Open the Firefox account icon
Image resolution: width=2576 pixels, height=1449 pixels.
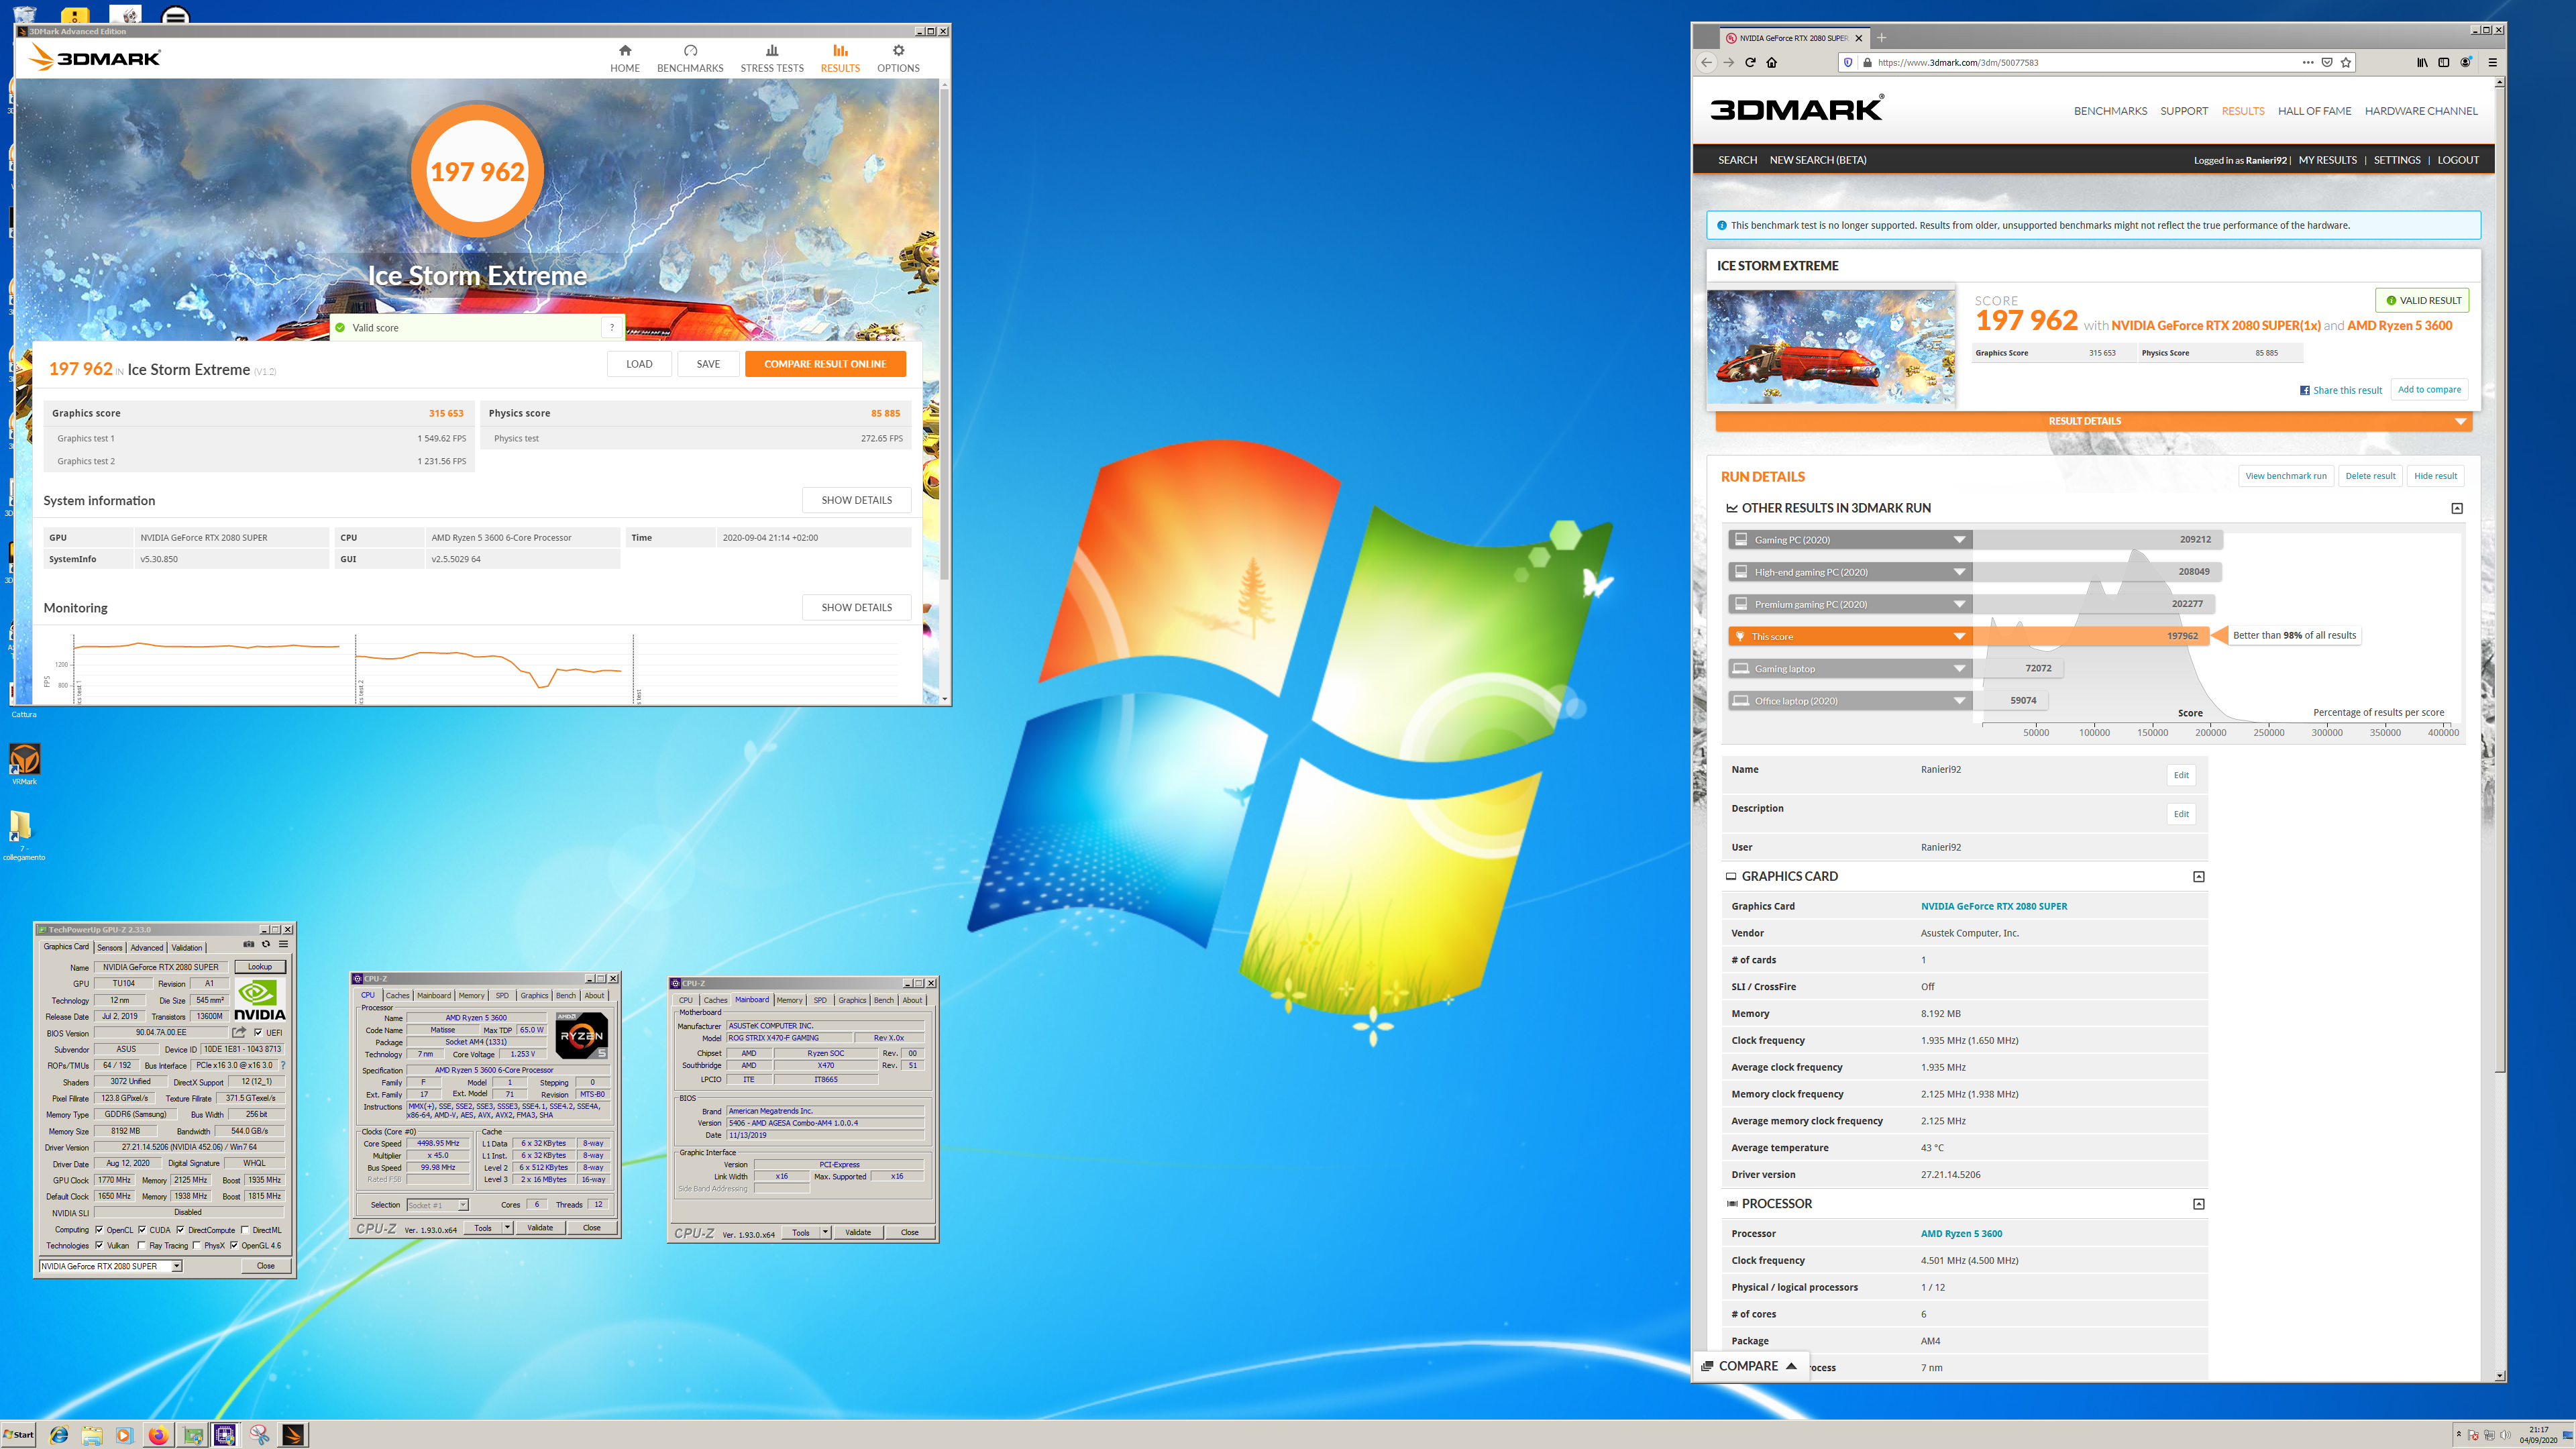coord(2466,62)
